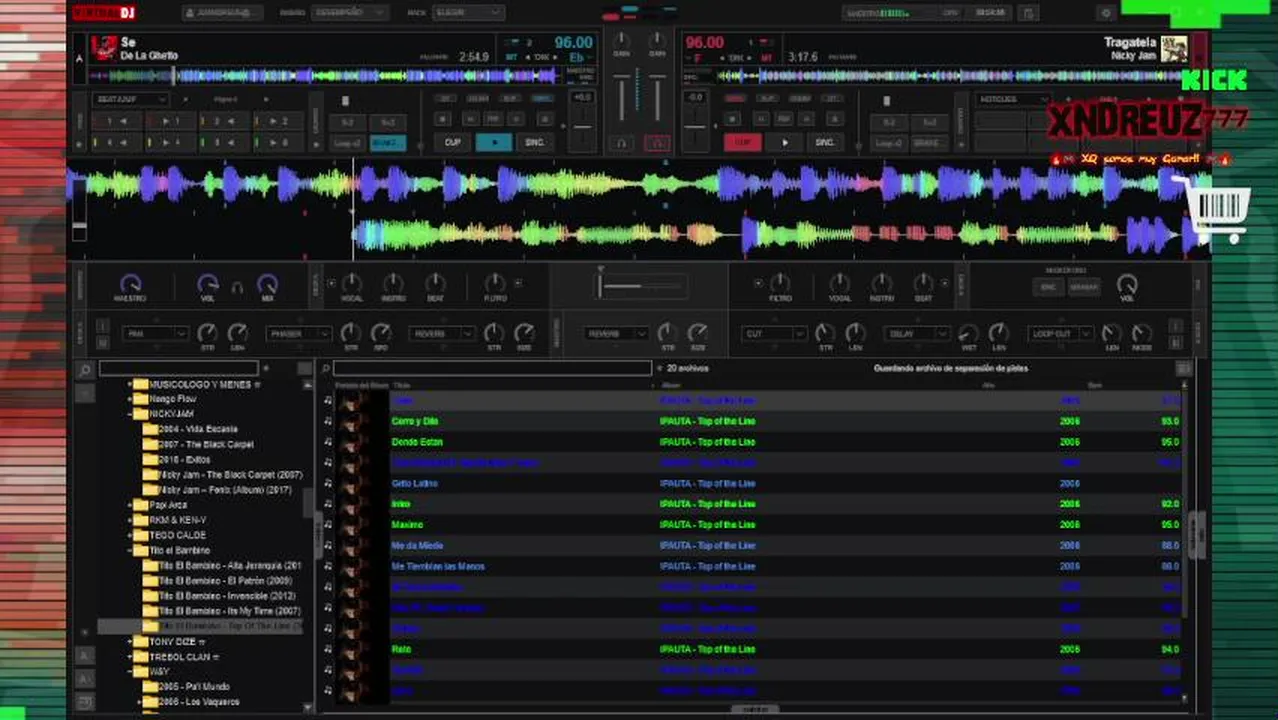Select track Reto
The width and height of the screenshot is (1278, 720).
pos(400,649)
